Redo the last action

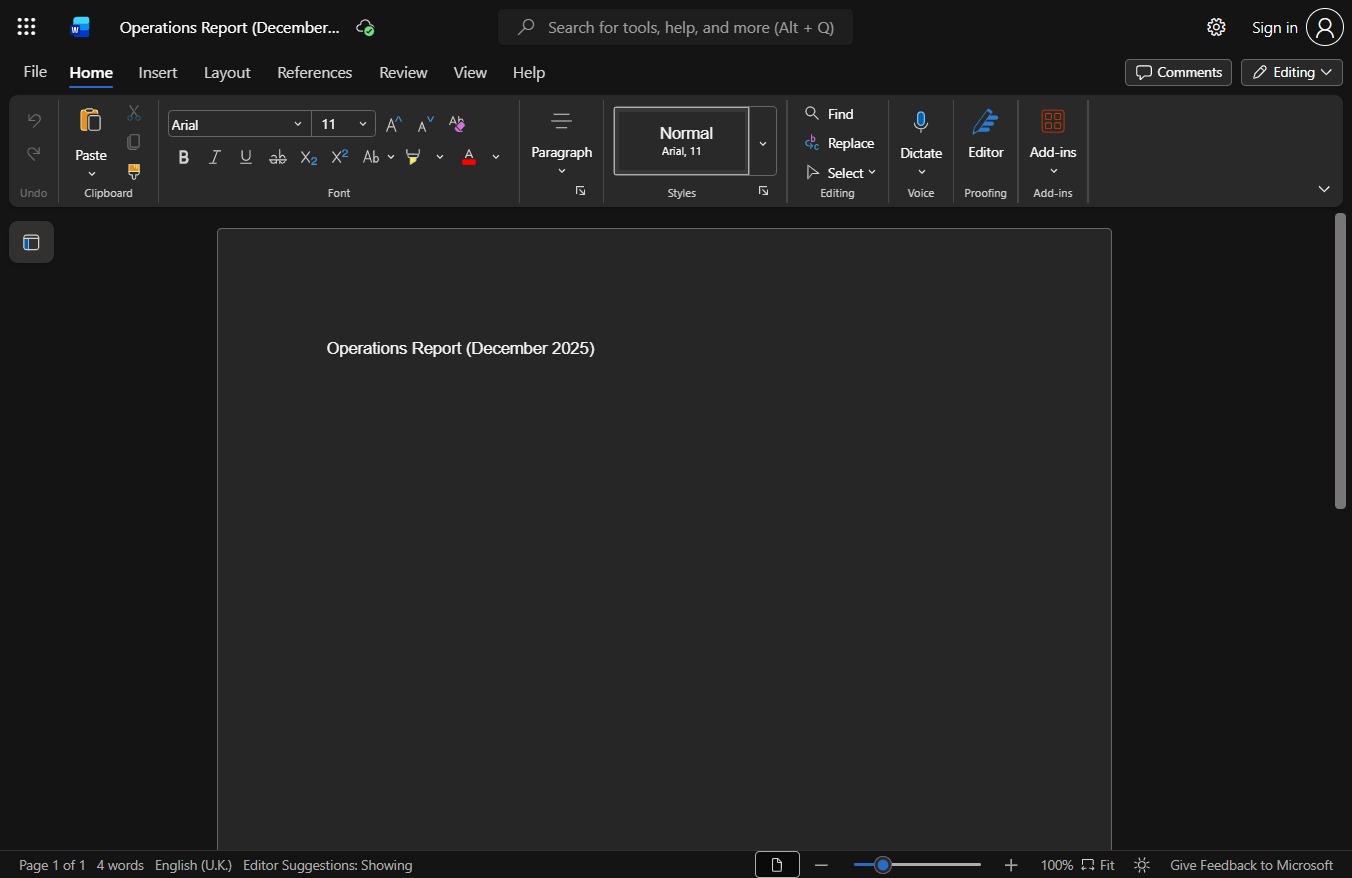coord(34,153)
